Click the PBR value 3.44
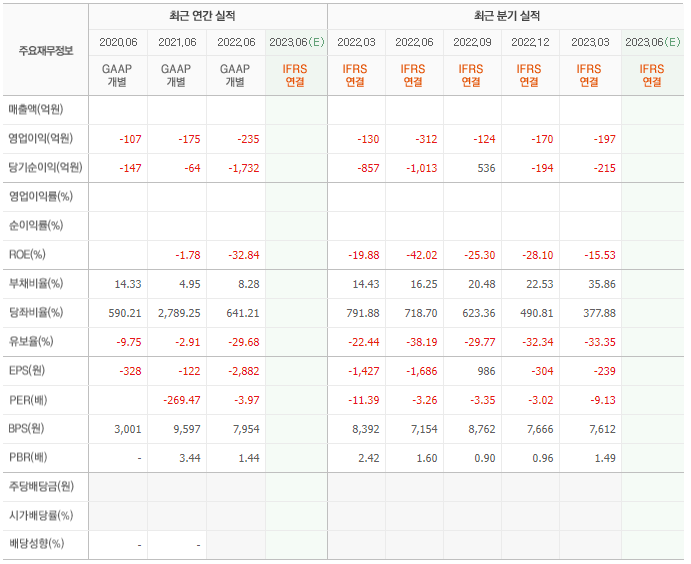This screenshot has height=564, width=691. click(x=190, y=459)
